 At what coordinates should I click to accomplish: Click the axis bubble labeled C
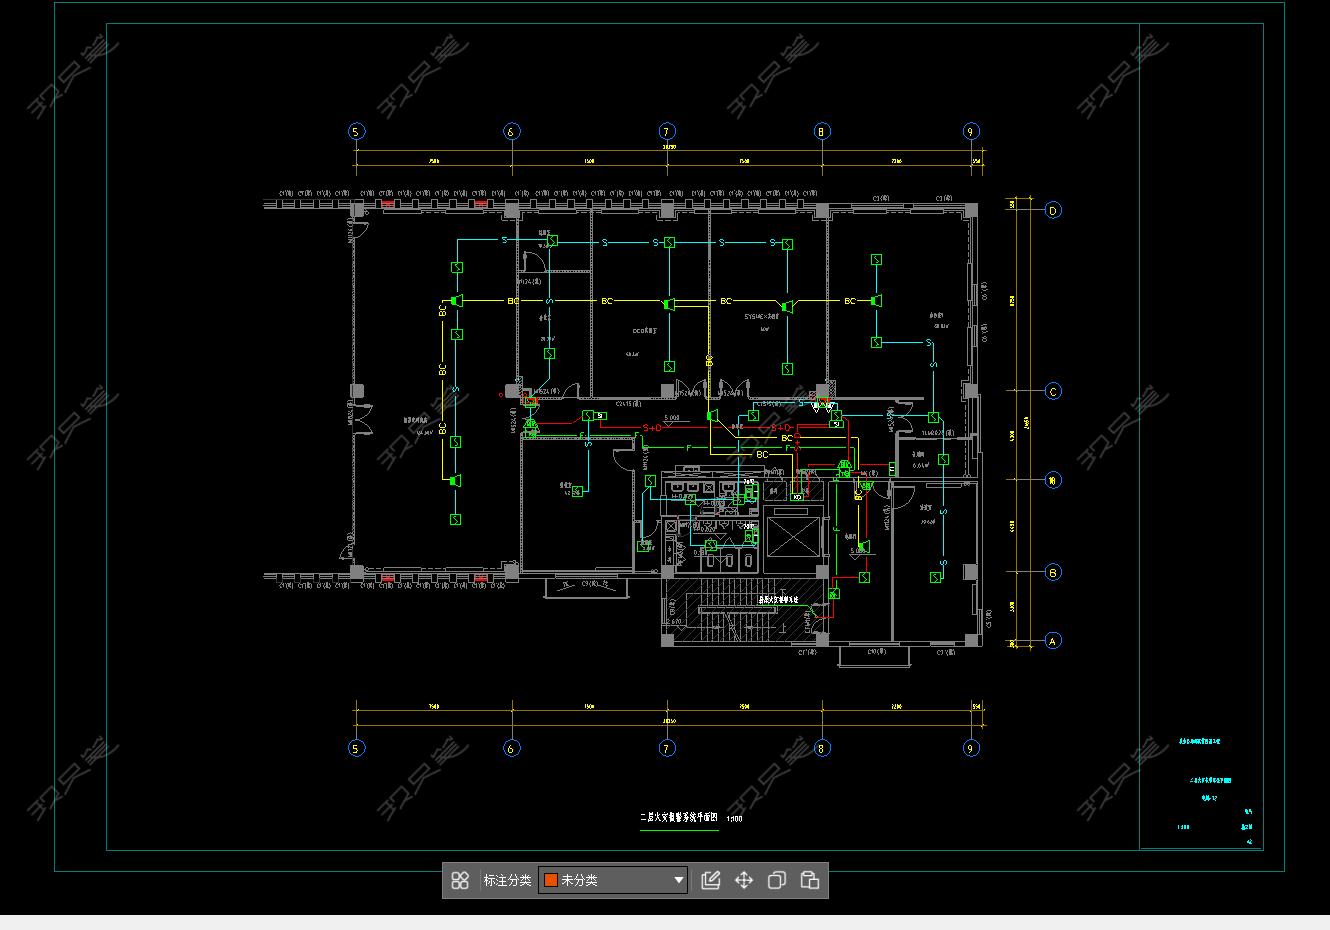click(1053, 391)
